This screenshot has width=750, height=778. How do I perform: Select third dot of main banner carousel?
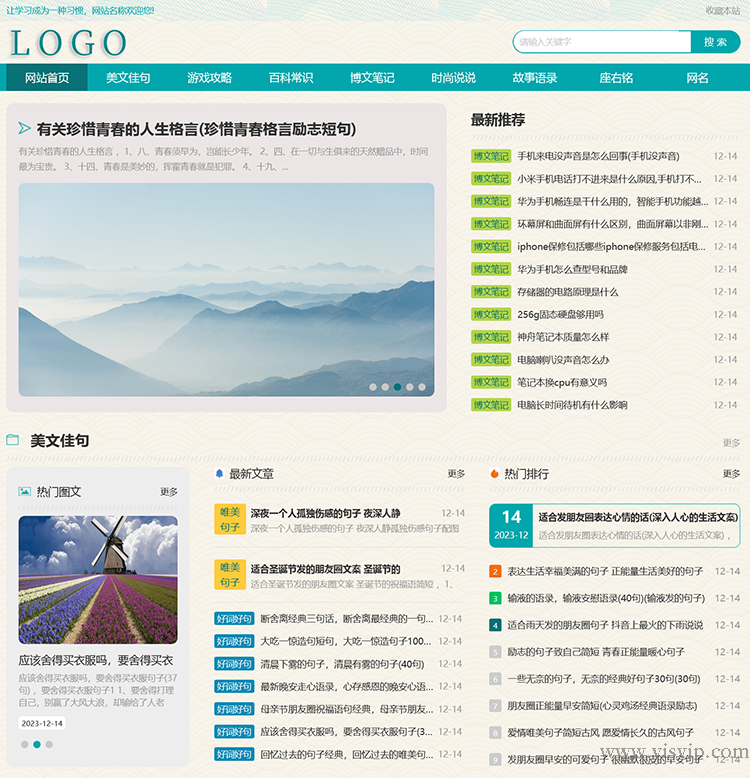point(397,387)
